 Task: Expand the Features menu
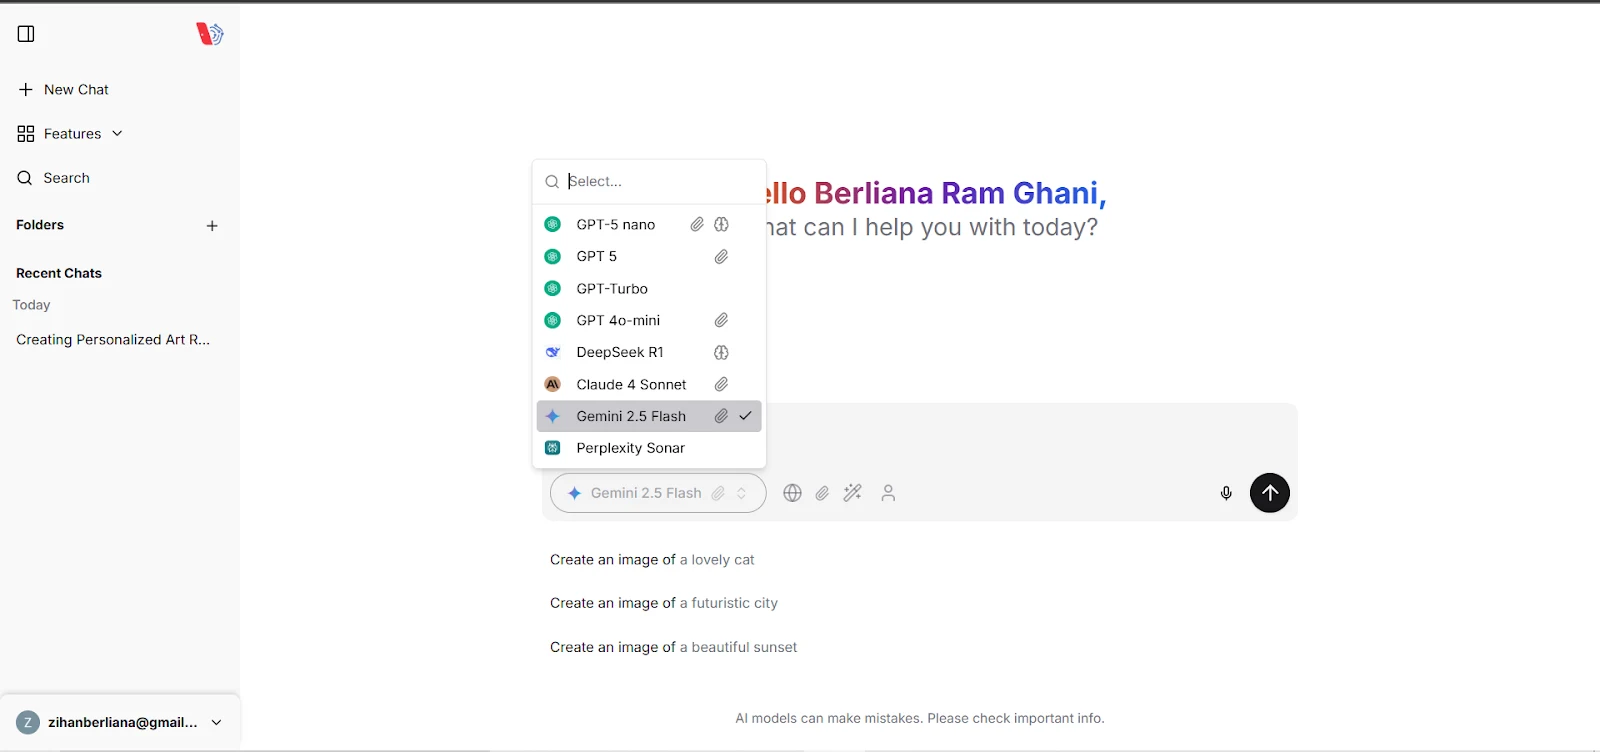(x=70, y=133)
